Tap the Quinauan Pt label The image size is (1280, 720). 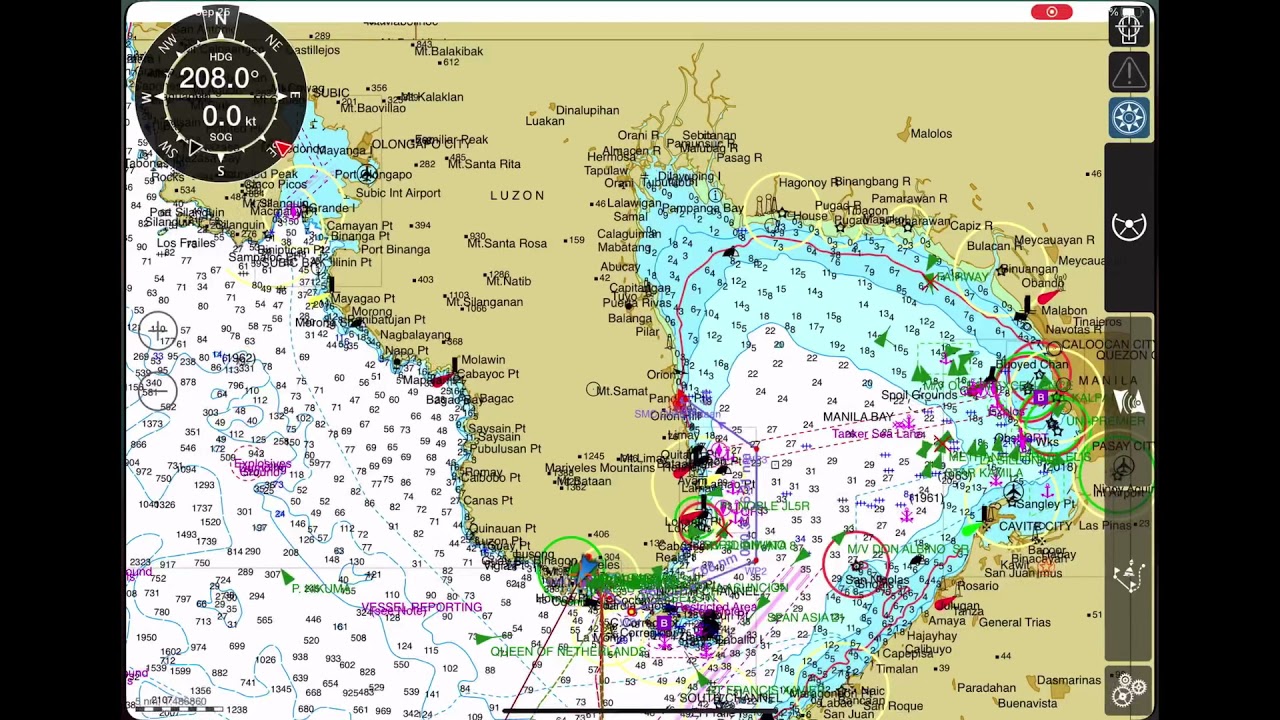pos(503,529)
